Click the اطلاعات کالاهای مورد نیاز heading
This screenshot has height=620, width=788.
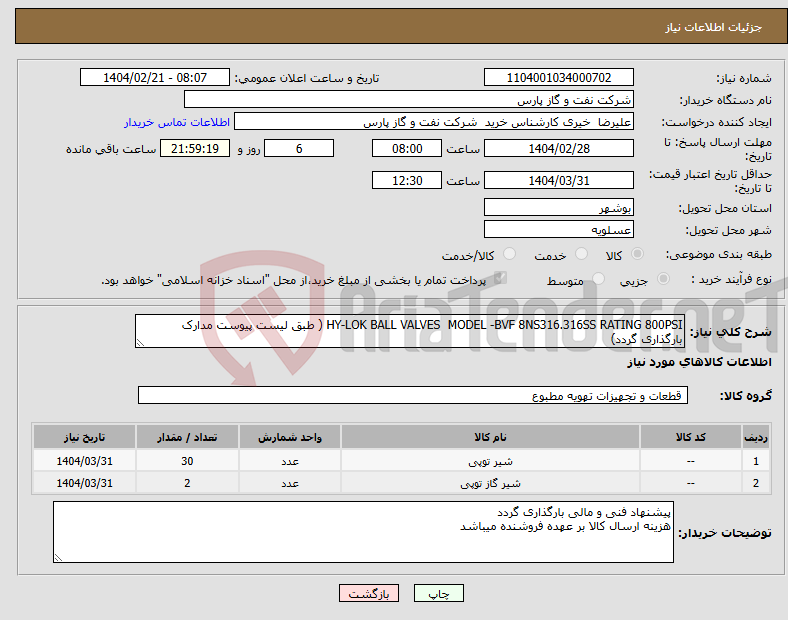(699, 362)
